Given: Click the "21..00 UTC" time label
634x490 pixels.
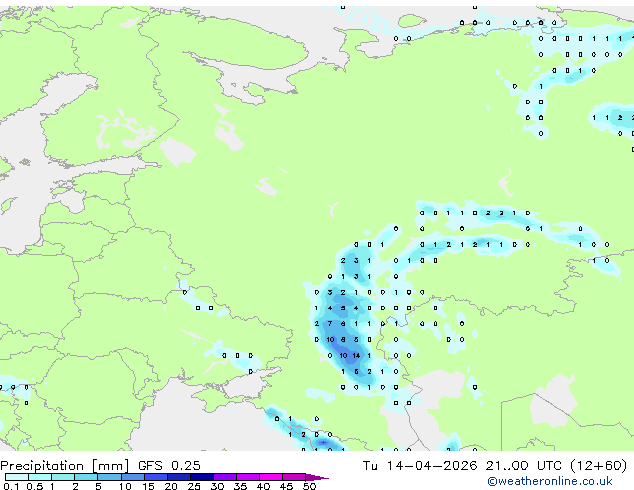Looking at the screenshot, I should tap(524, 465).
